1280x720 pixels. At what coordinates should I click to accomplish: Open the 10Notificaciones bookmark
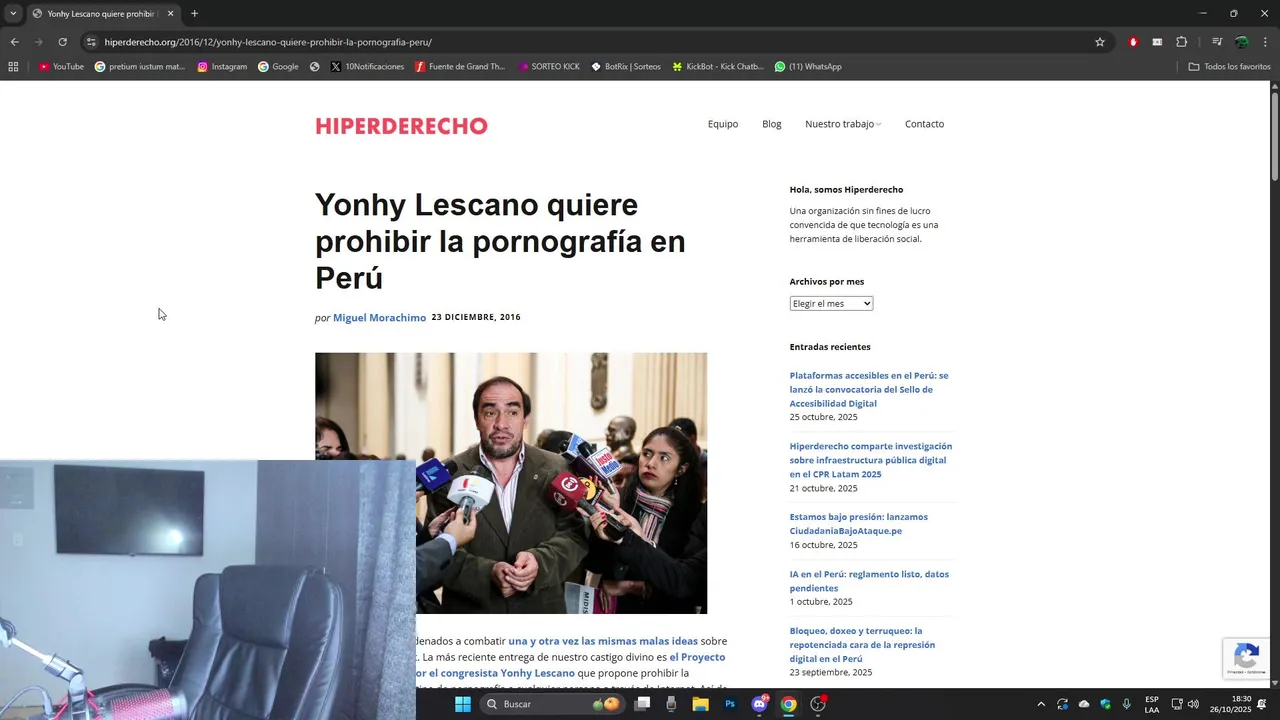pos(367,67)
